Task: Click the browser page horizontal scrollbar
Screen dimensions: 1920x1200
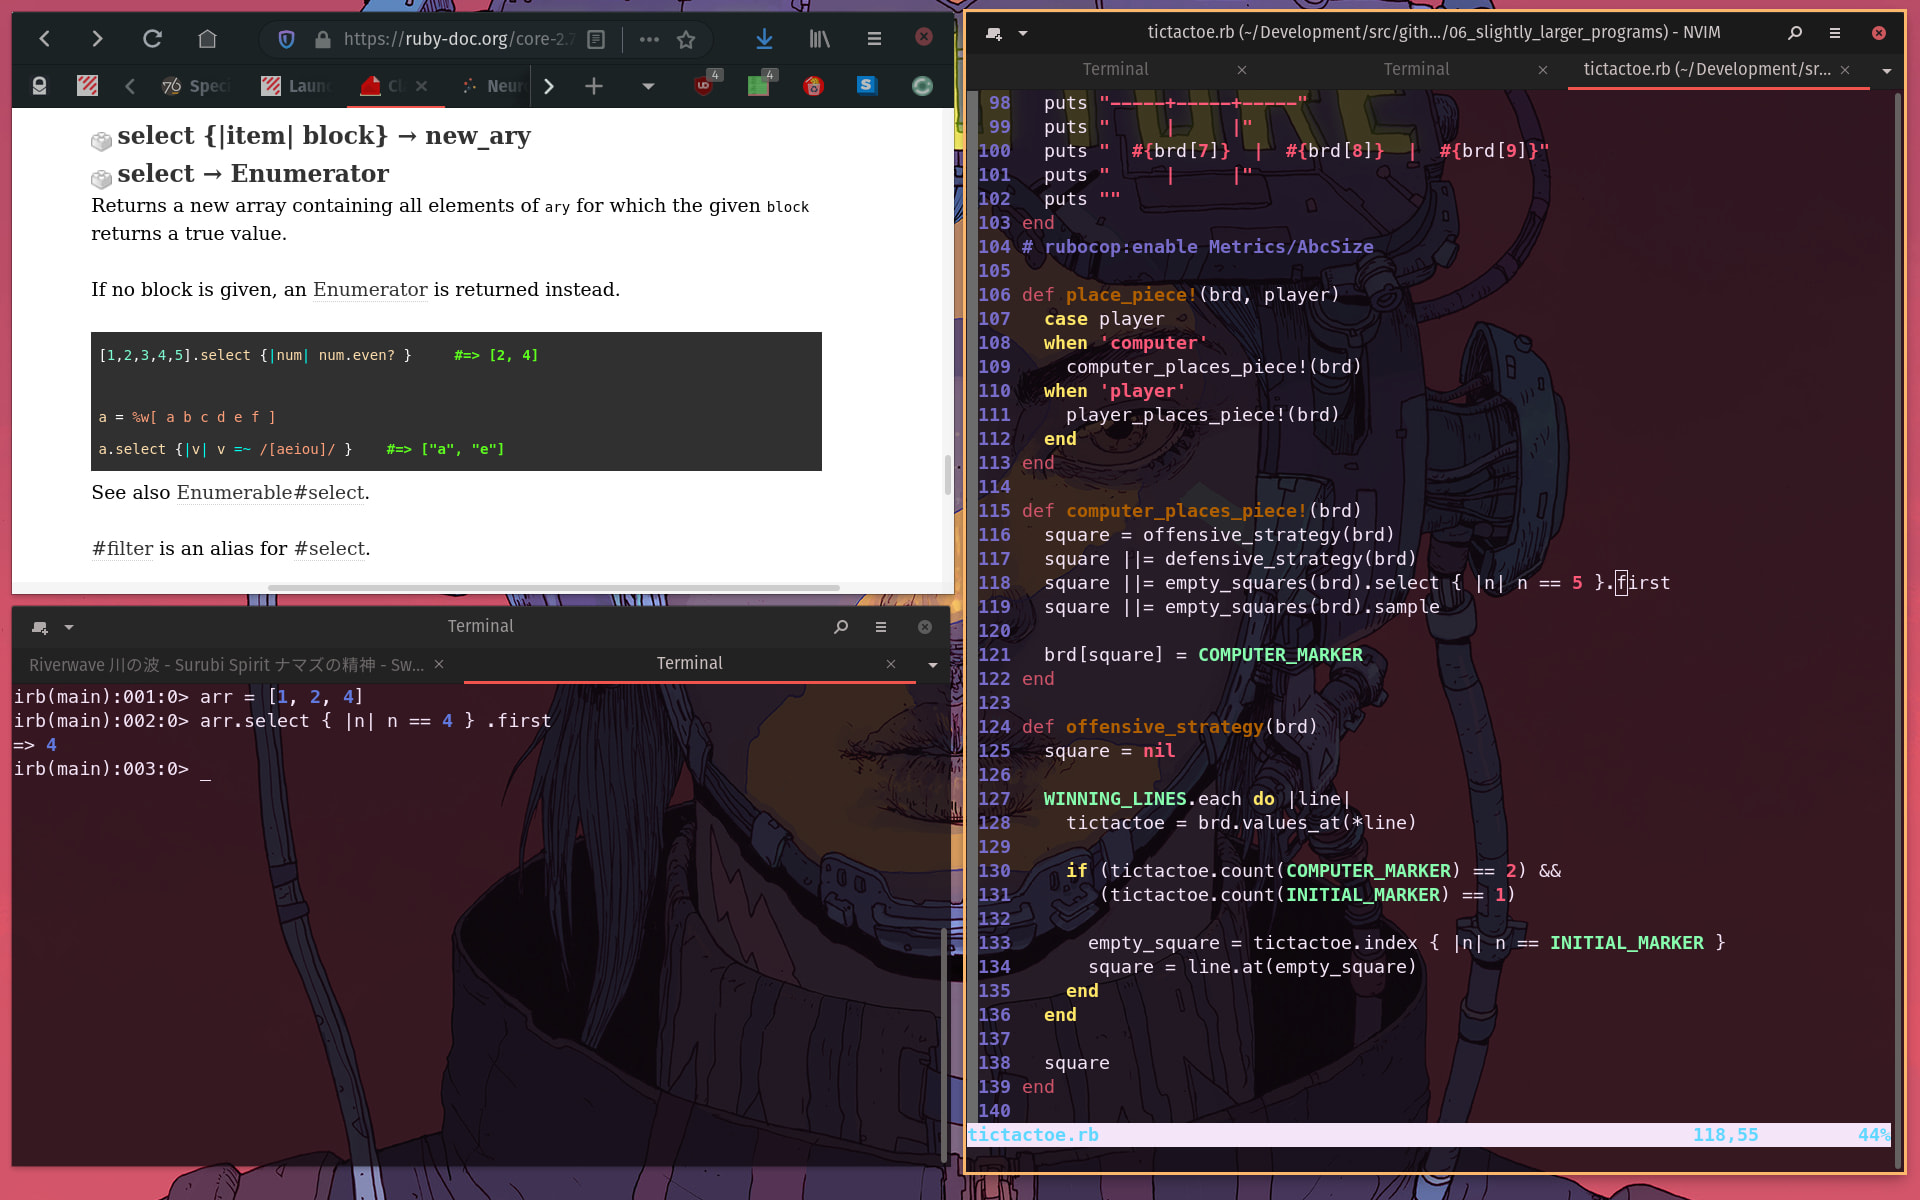Action: pyautogui.click(x=553, y=588)
